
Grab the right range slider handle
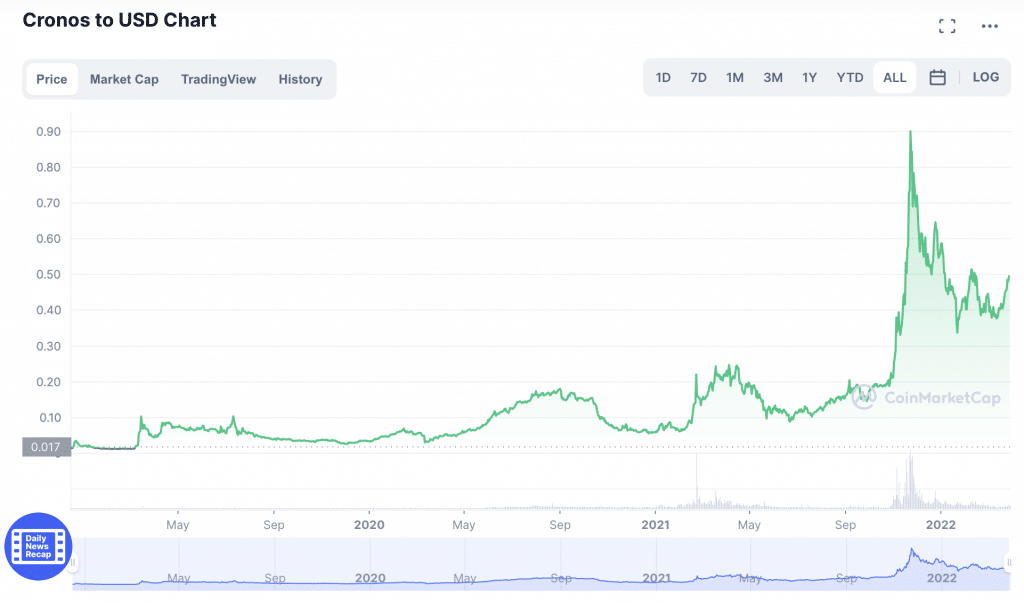(x=1008, y=562)
